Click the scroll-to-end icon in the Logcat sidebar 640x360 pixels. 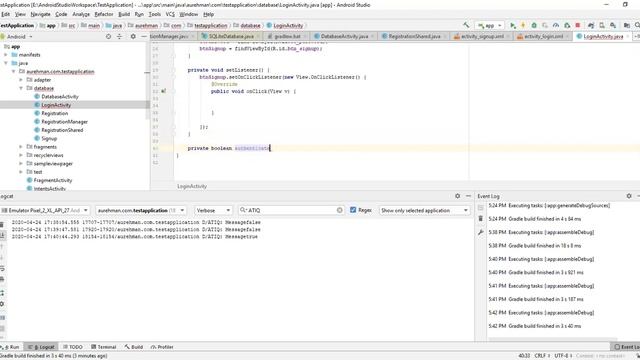click(2, 235)
